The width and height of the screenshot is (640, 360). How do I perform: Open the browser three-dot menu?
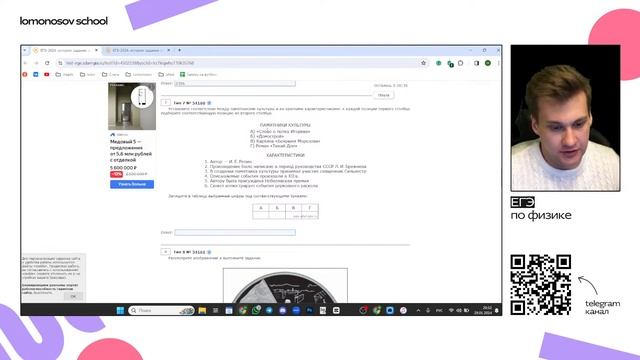(x=498, y=63)
